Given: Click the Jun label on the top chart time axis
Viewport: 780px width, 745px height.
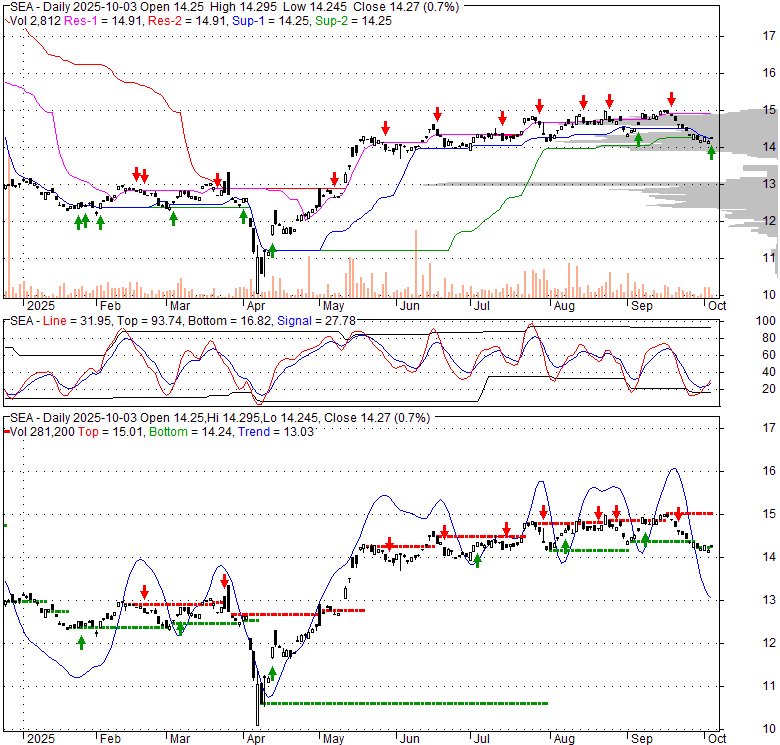Looking at the screenshot, I should pos(409,306).
